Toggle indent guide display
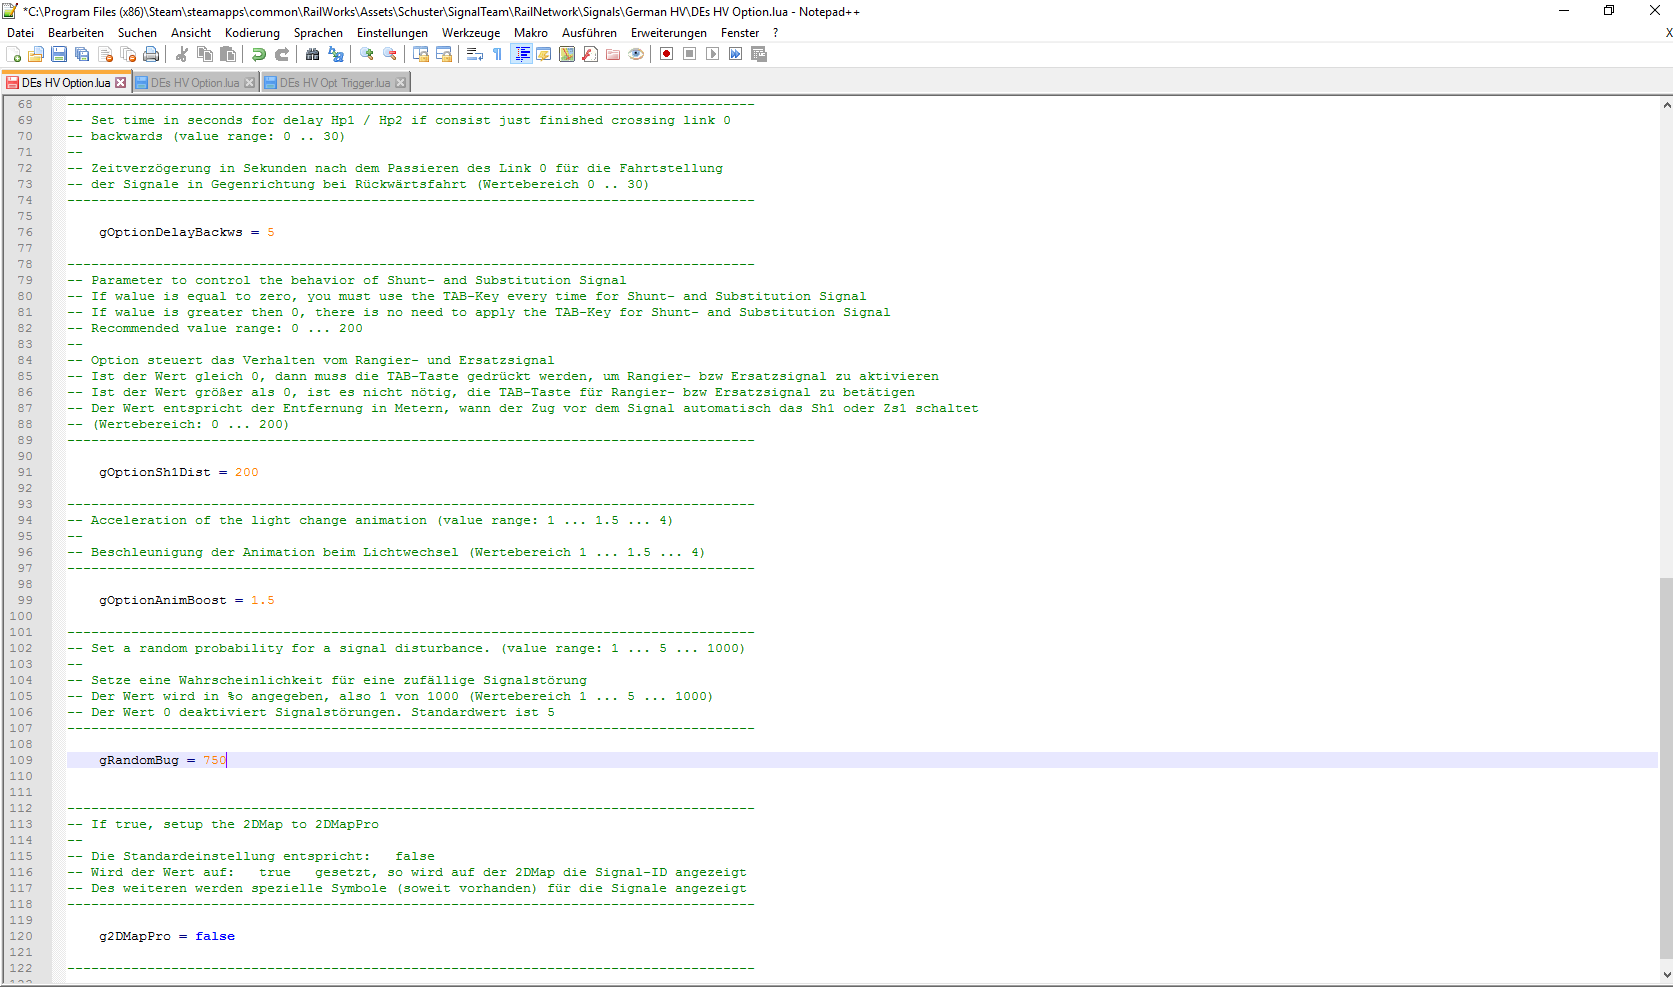The image size is (1673, 987). pyautogui.click(x=521, y=54)
